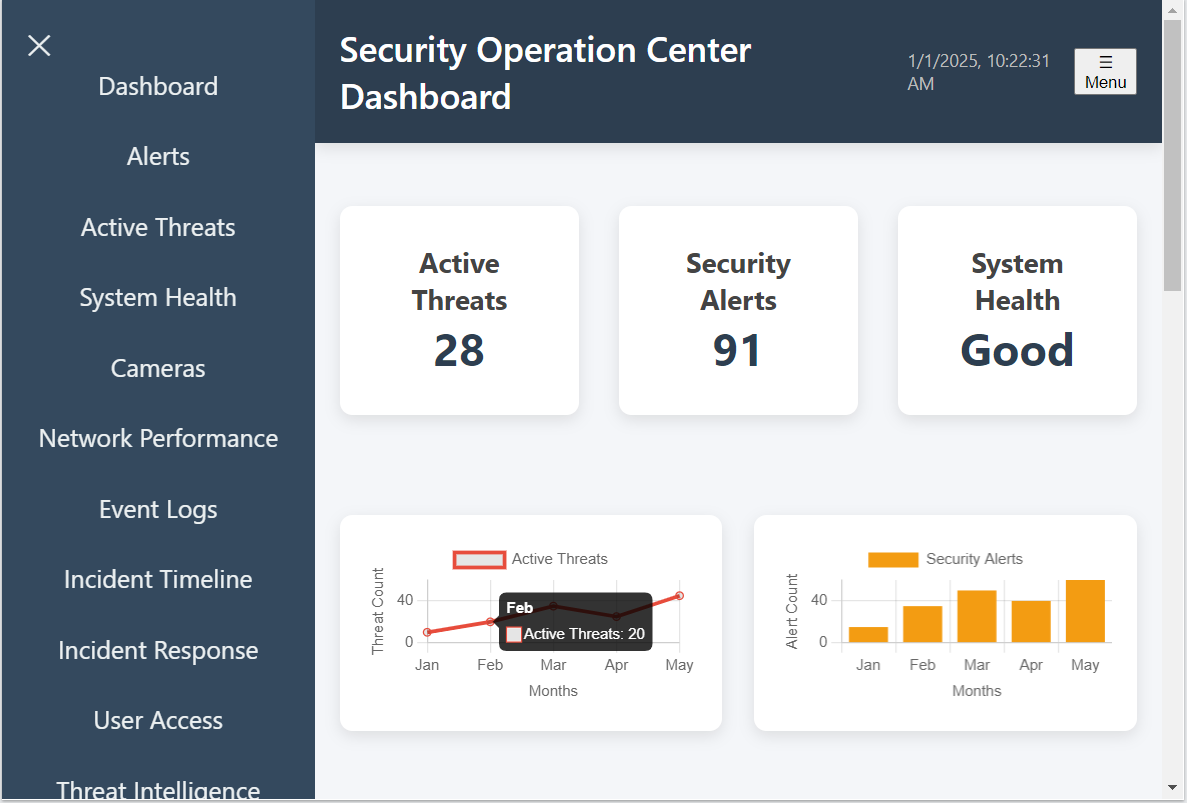This screenshot has height=803, width=1187.
Task: Click the Active Threats 28 card
Action: (x=459, y=310)
